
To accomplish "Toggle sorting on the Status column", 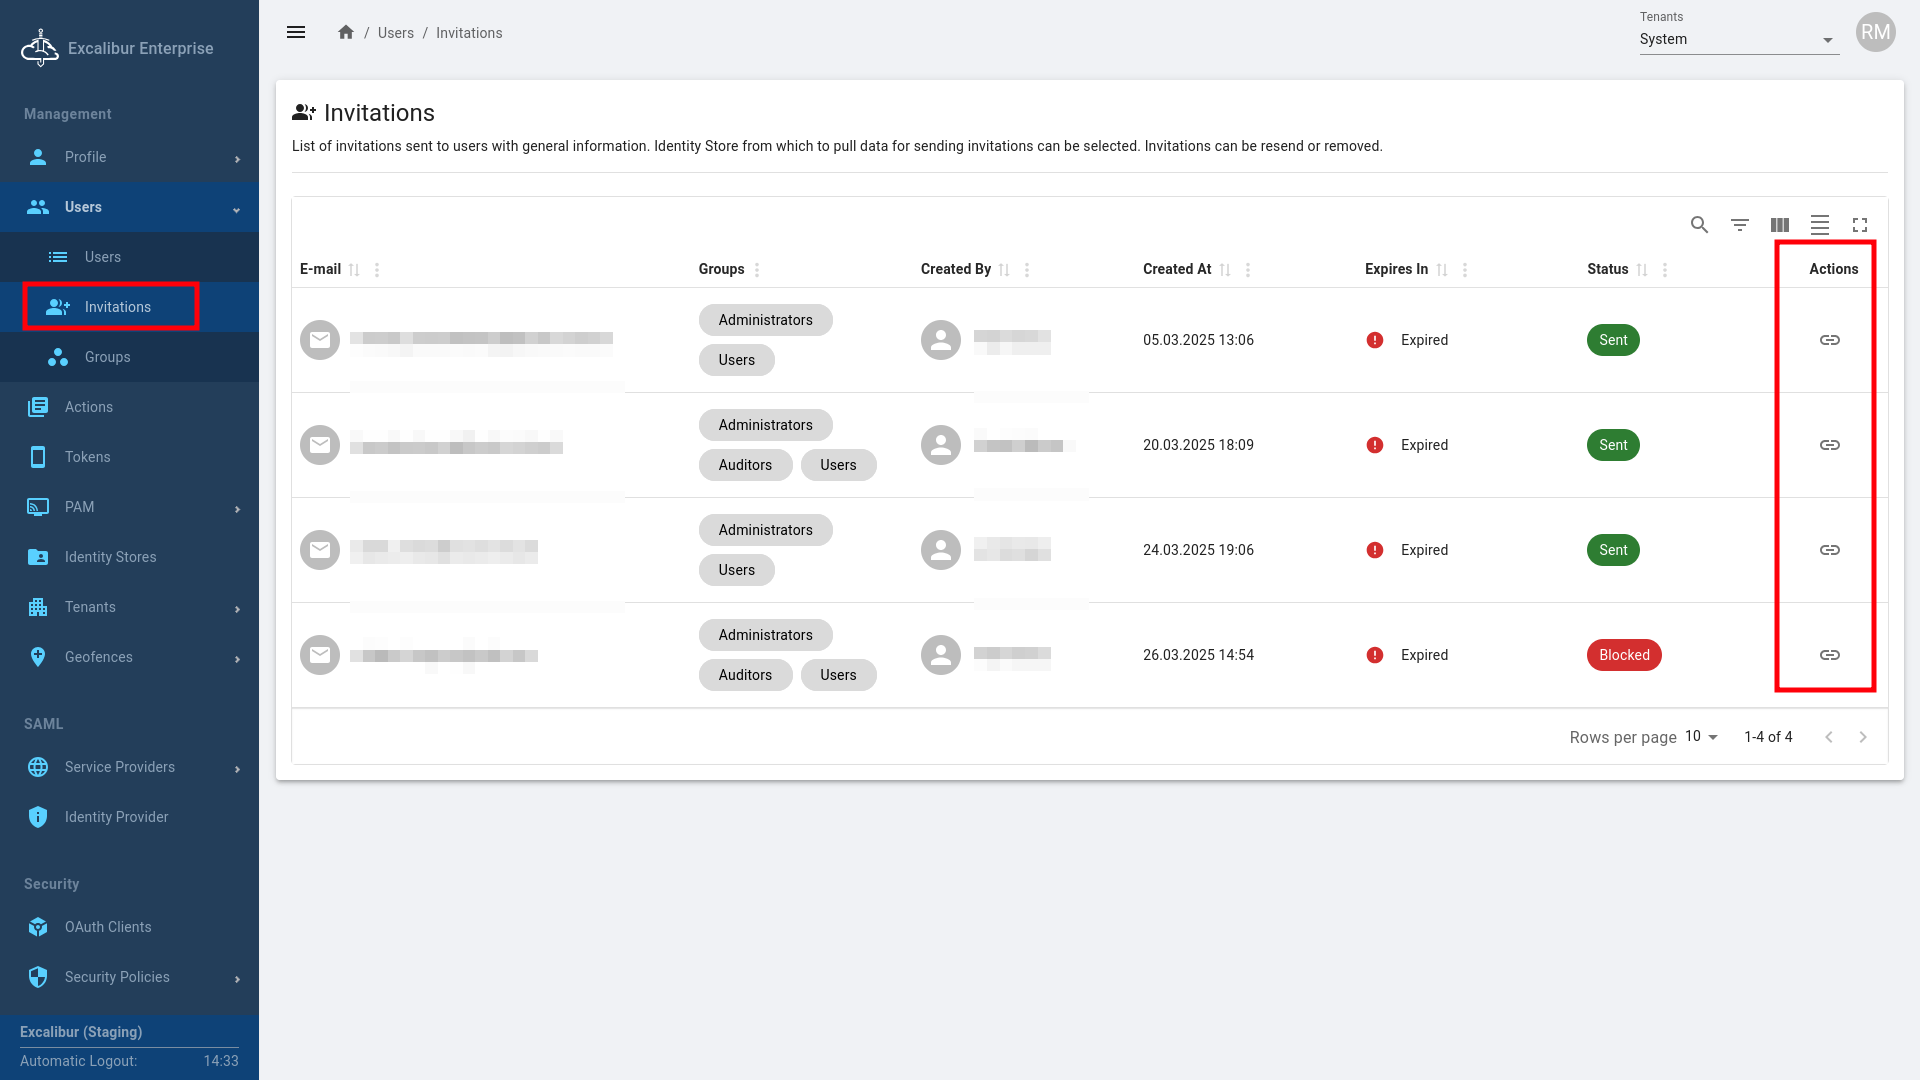I will (x=1642, y=270).
